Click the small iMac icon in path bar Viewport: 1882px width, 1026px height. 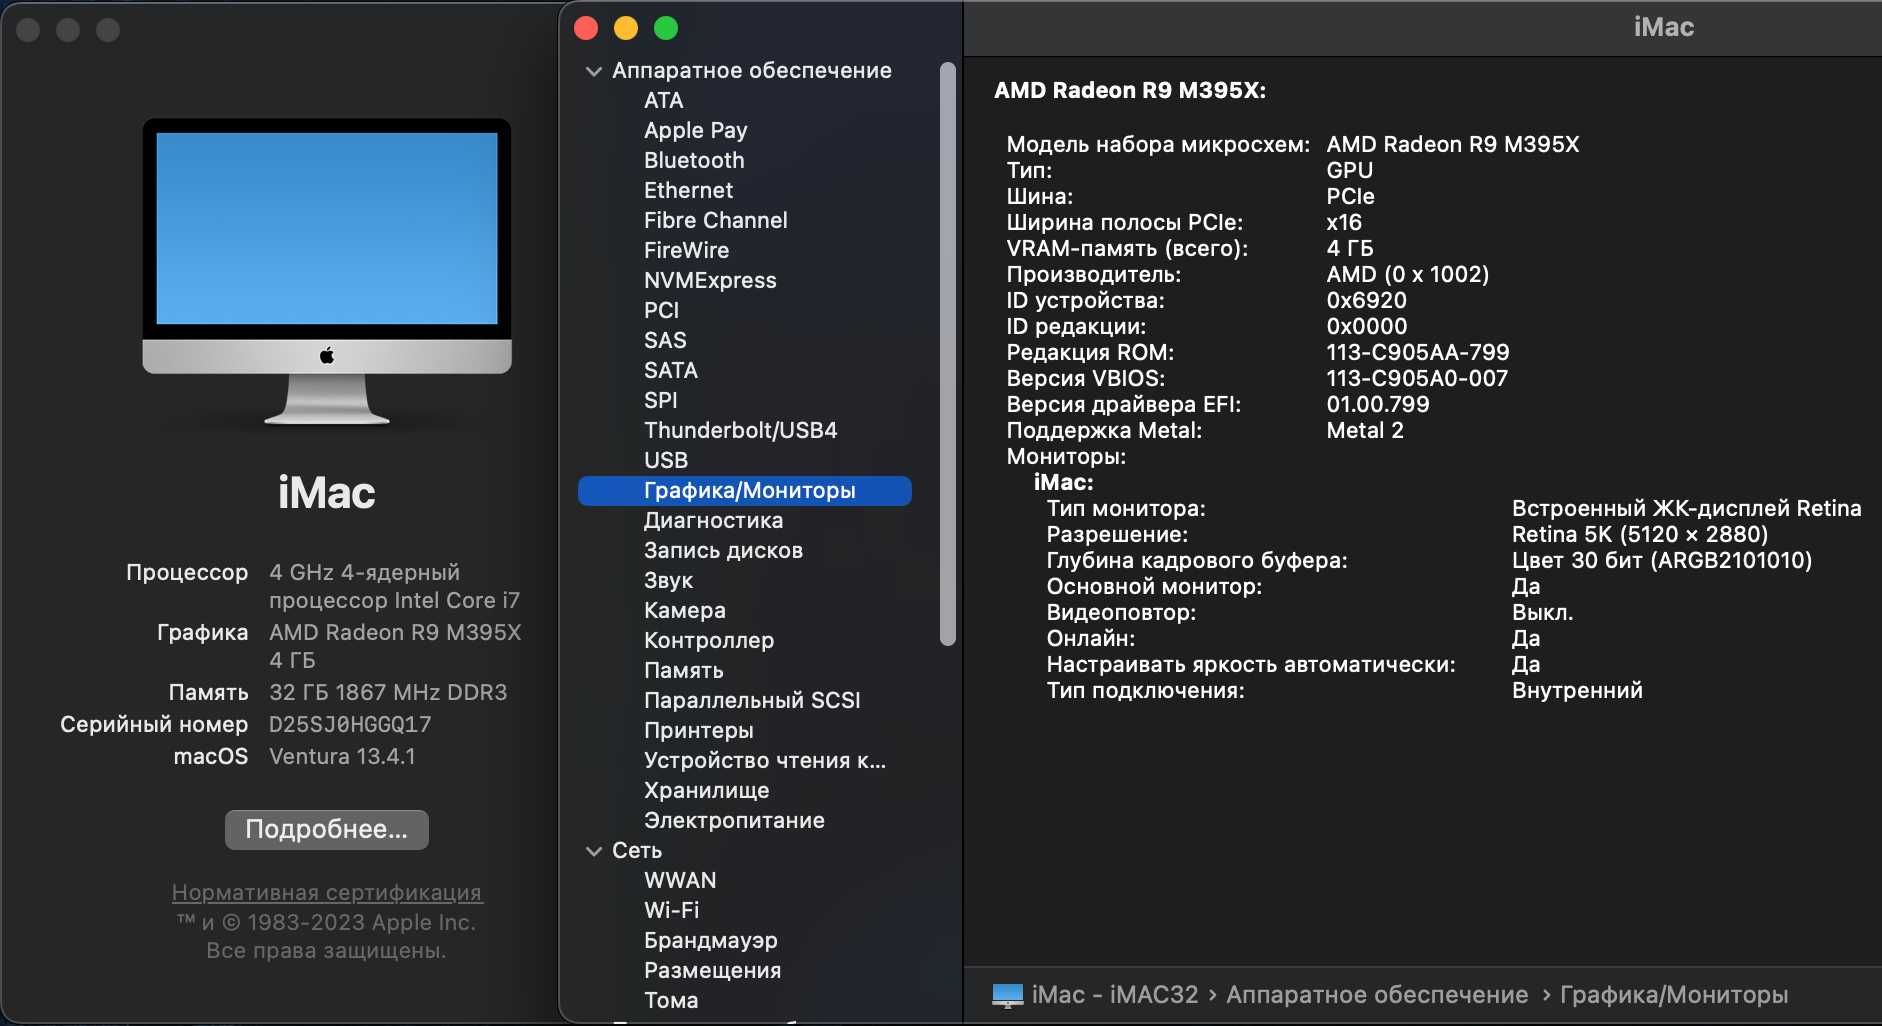point(1008,995)
